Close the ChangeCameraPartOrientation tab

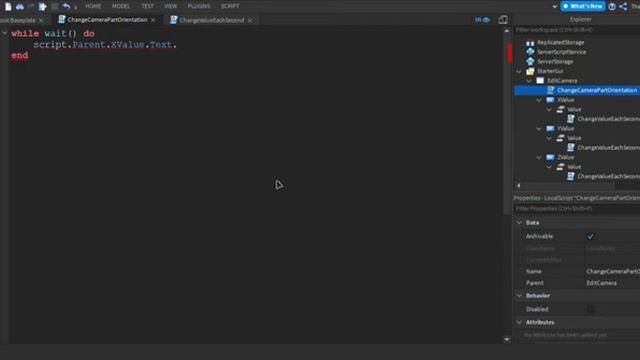153,20
